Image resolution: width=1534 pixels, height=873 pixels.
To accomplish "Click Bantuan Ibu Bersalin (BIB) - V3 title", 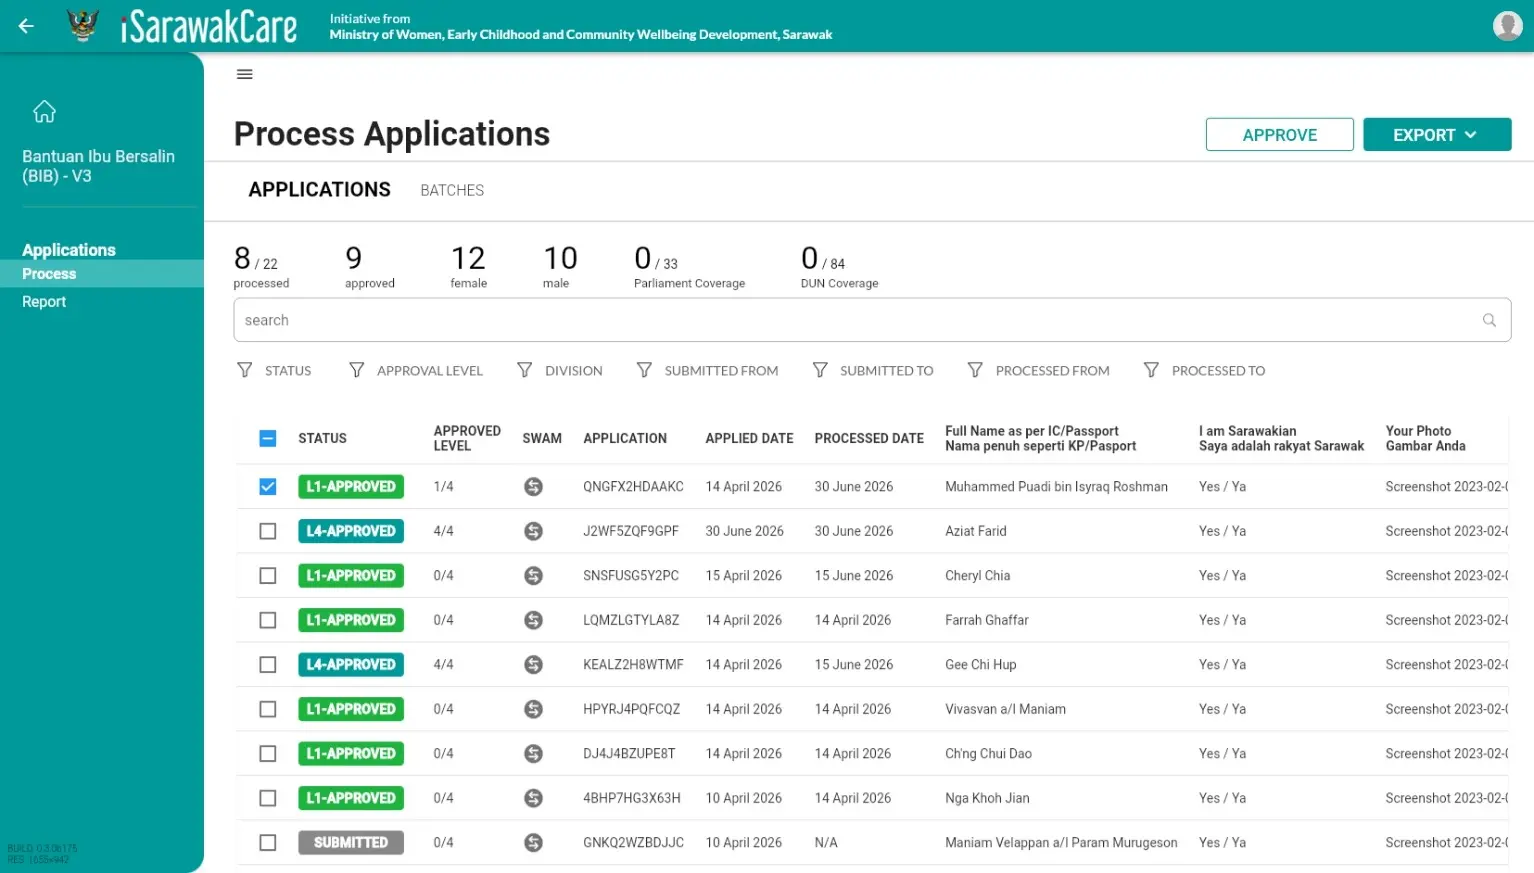I will (98, 166).
